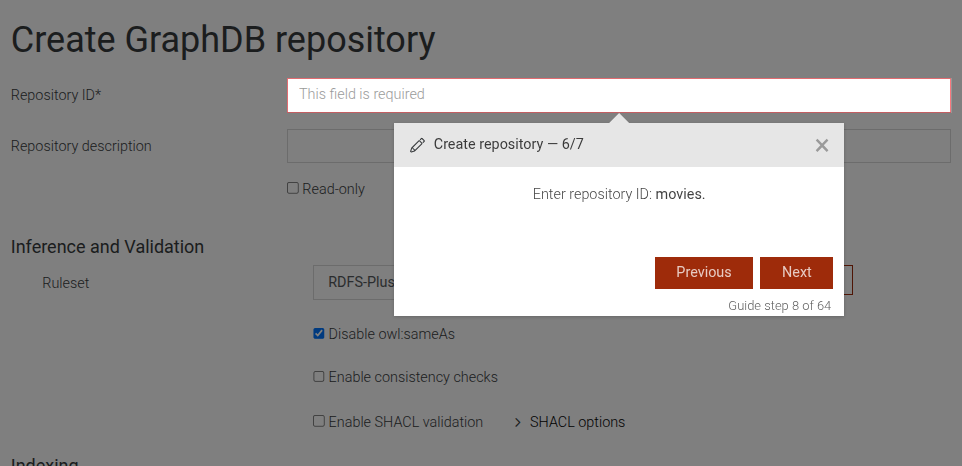Go back with the Previous button
Image resolution: width=962 pixels, height=466 pixels.
(x=703, y=272)
